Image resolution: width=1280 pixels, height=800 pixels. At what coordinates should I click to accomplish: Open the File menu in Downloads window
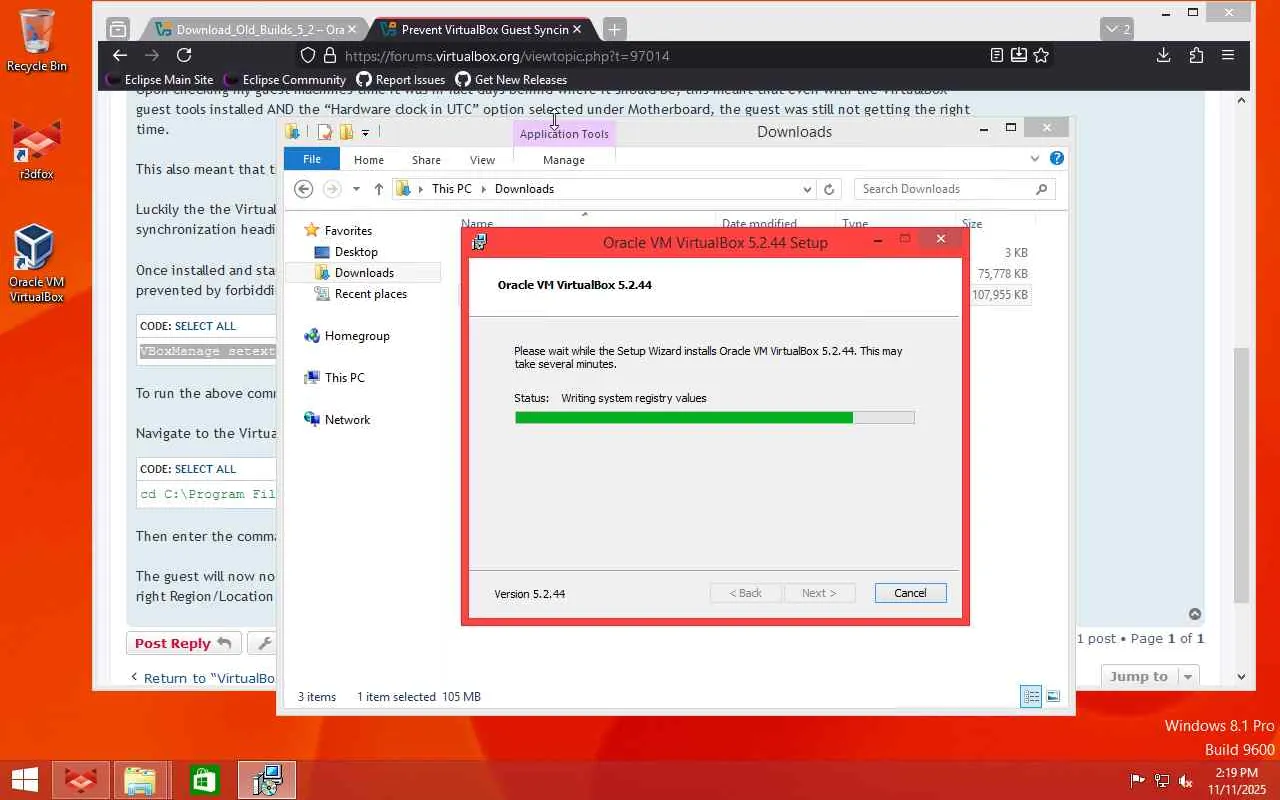click(312, 159)
